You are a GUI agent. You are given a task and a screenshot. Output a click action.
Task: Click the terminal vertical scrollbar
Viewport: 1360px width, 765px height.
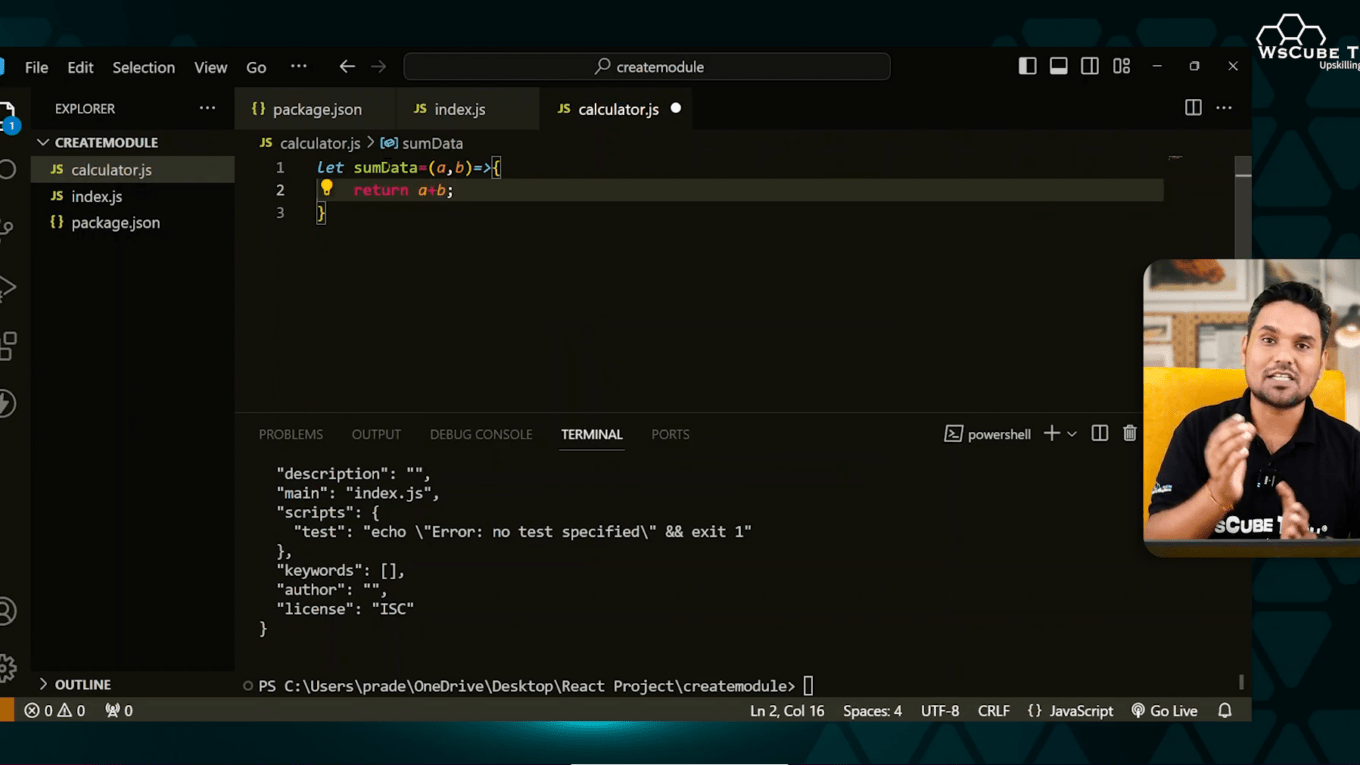pos(1241,682)
